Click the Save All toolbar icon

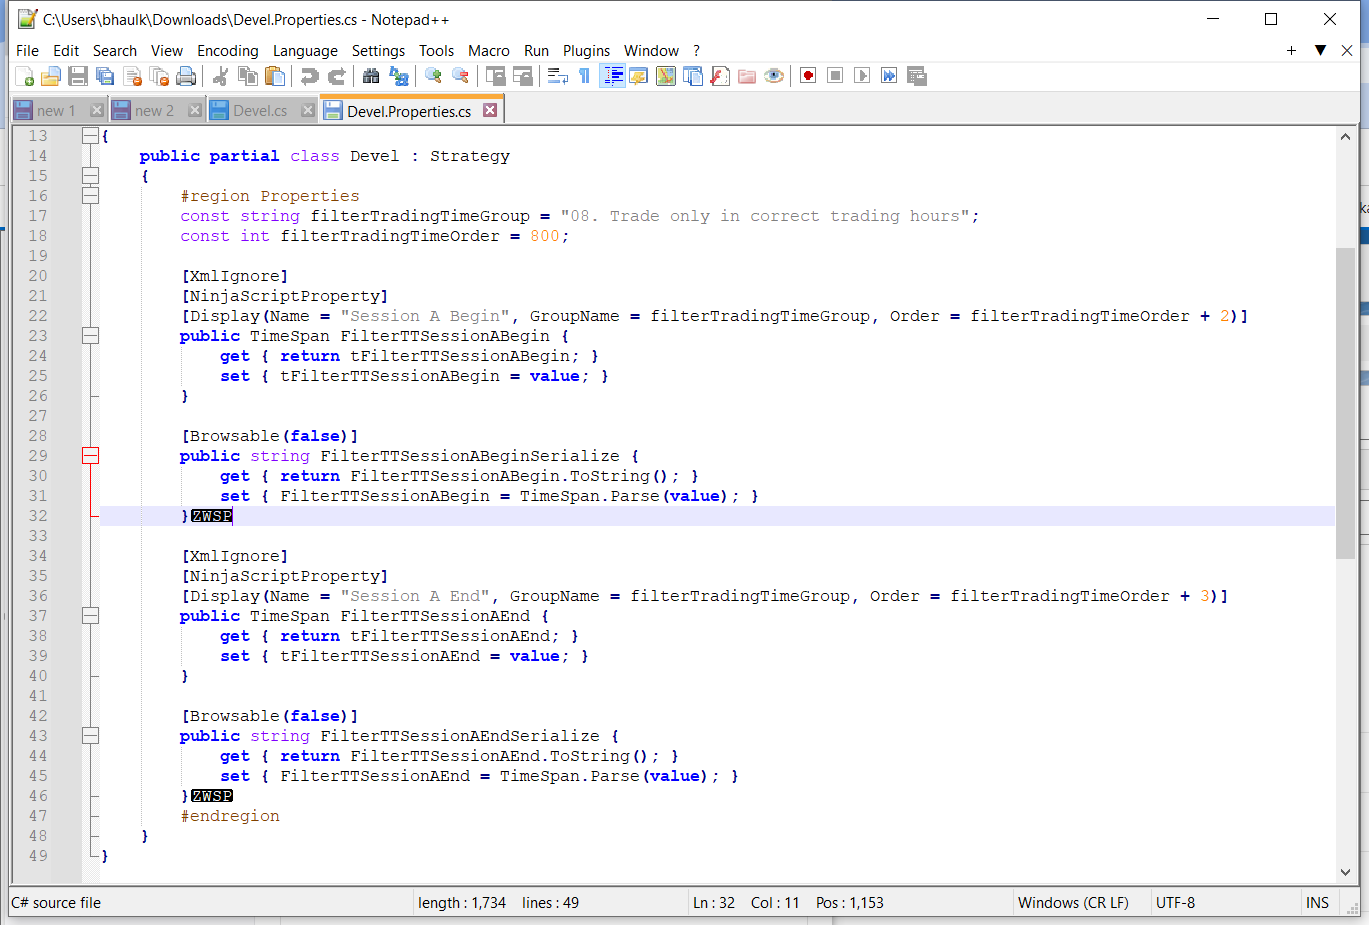(x=105, y=76)
